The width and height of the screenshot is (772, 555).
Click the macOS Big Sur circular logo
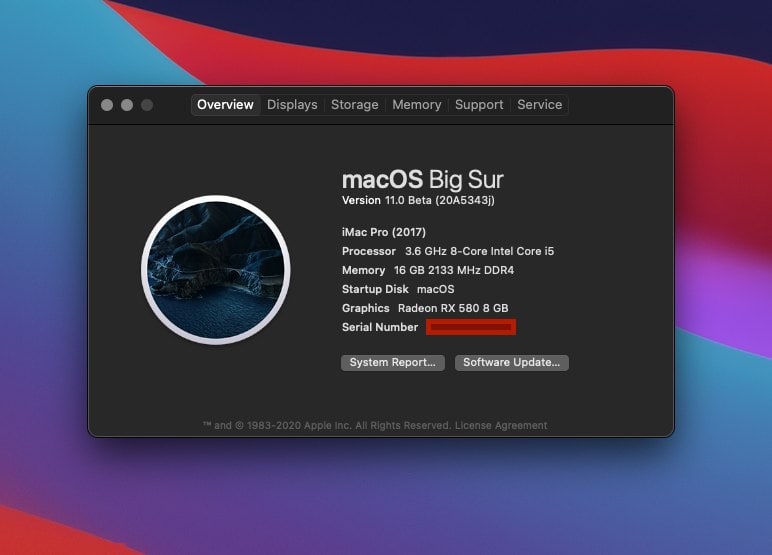[215, 270]
